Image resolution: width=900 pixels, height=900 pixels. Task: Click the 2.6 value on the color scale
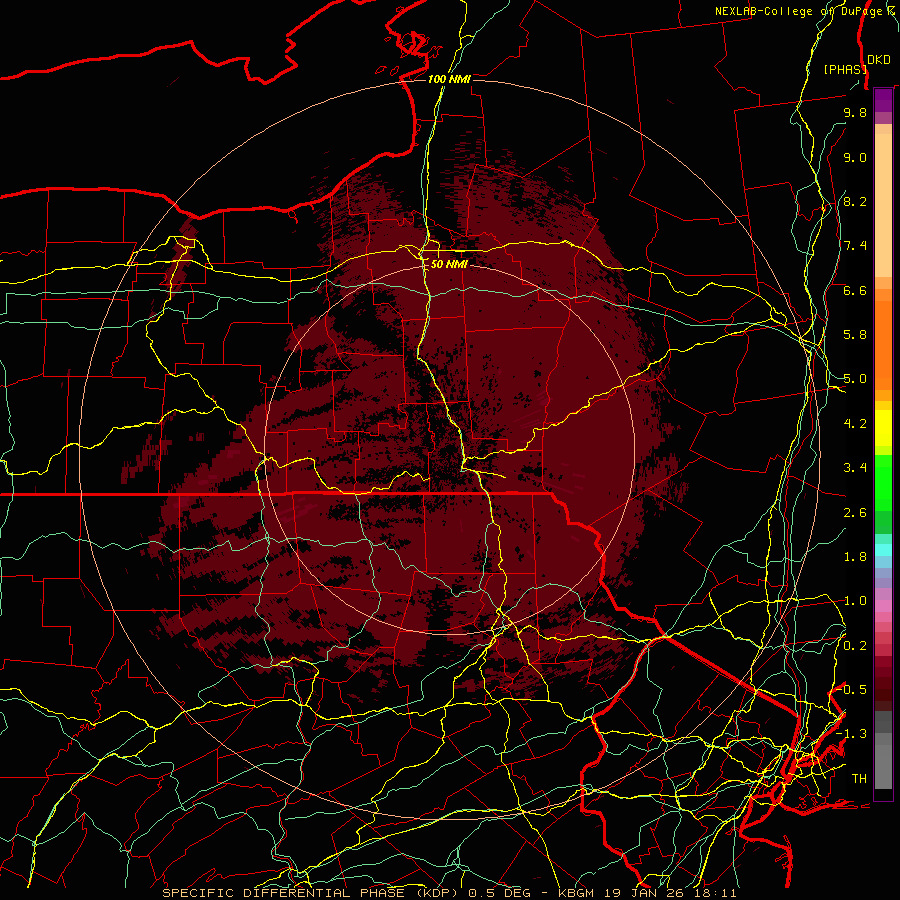tap(855, 512)
